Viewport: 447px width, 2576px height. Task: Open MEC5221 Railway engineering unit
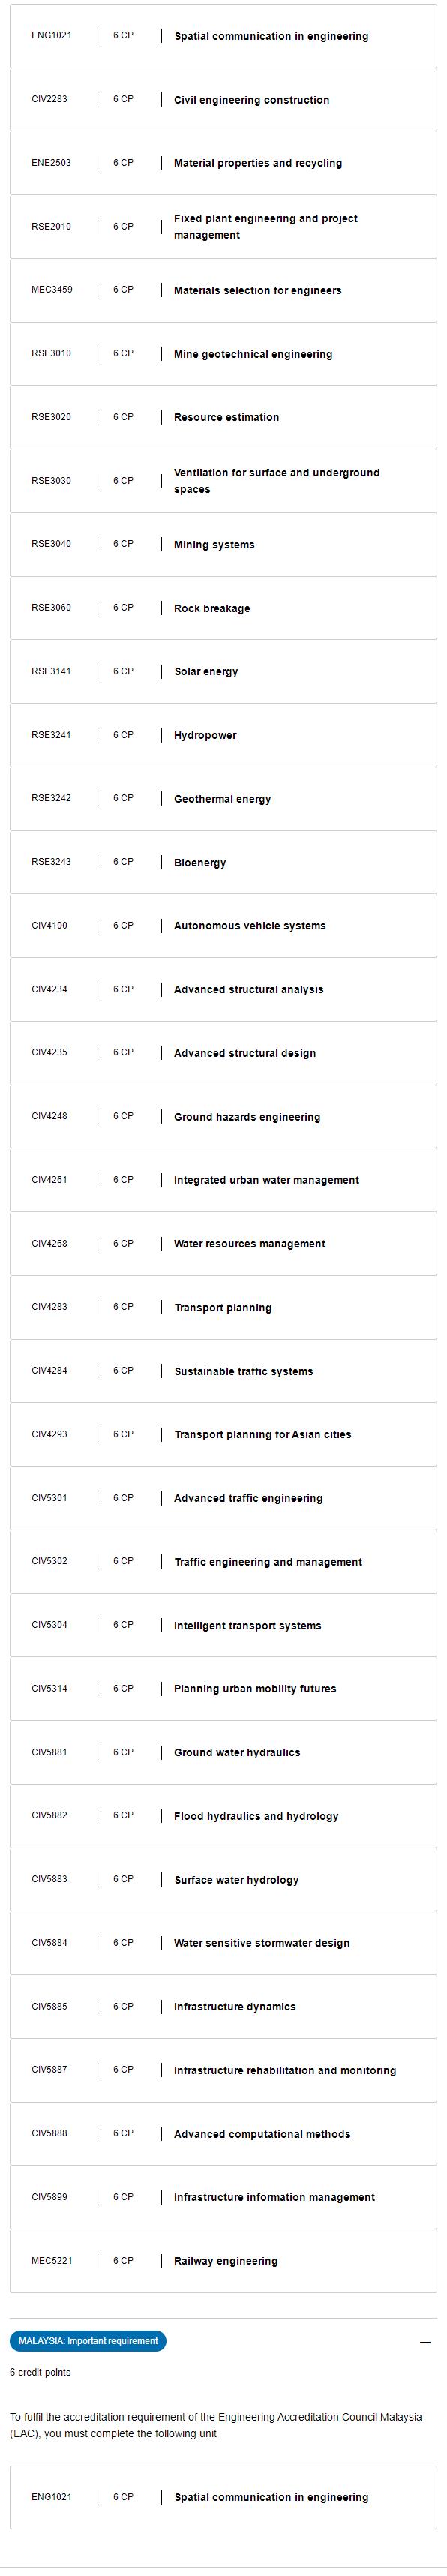click(x=223, y=2261)
